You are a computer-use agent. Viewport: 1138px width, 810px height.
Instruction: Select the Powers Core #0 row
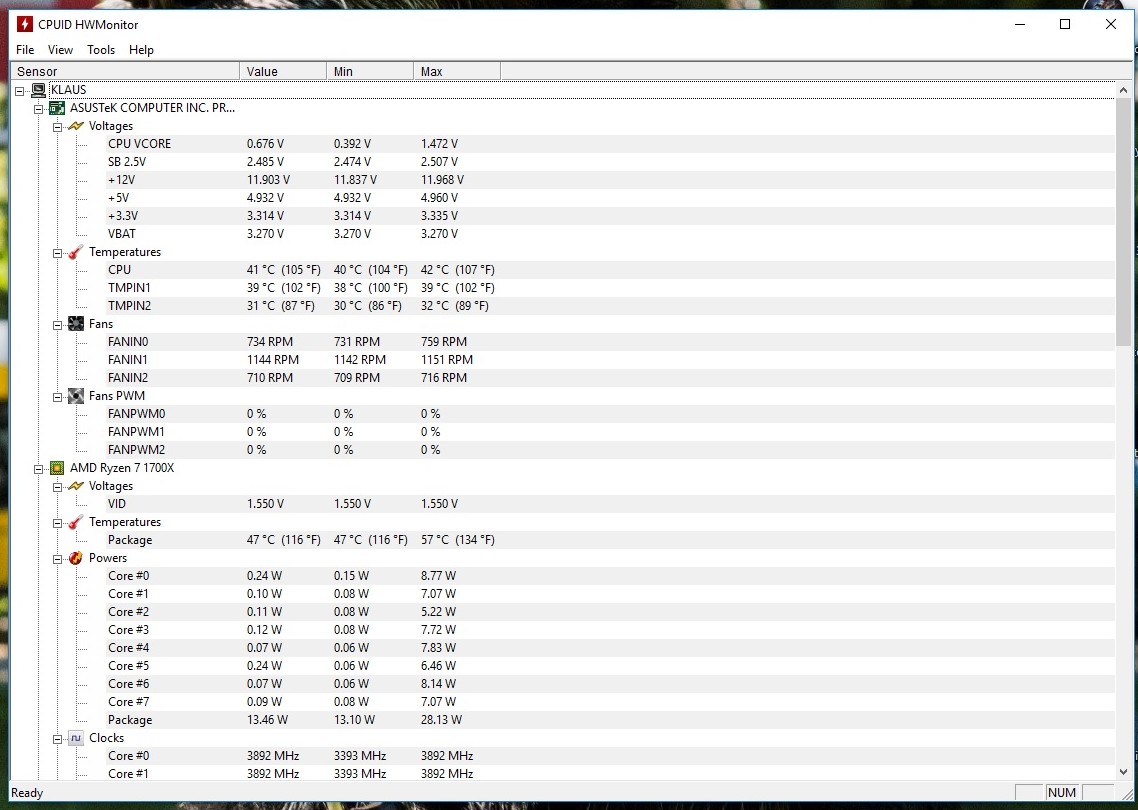pos(610,576)
